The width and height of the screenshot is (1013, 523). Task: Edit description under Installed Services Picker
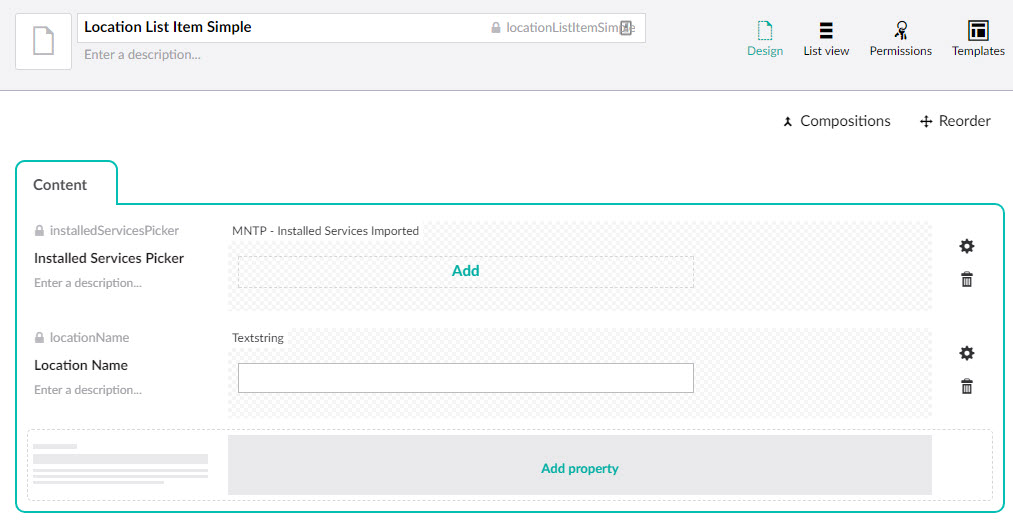click(x=88, y=283)
